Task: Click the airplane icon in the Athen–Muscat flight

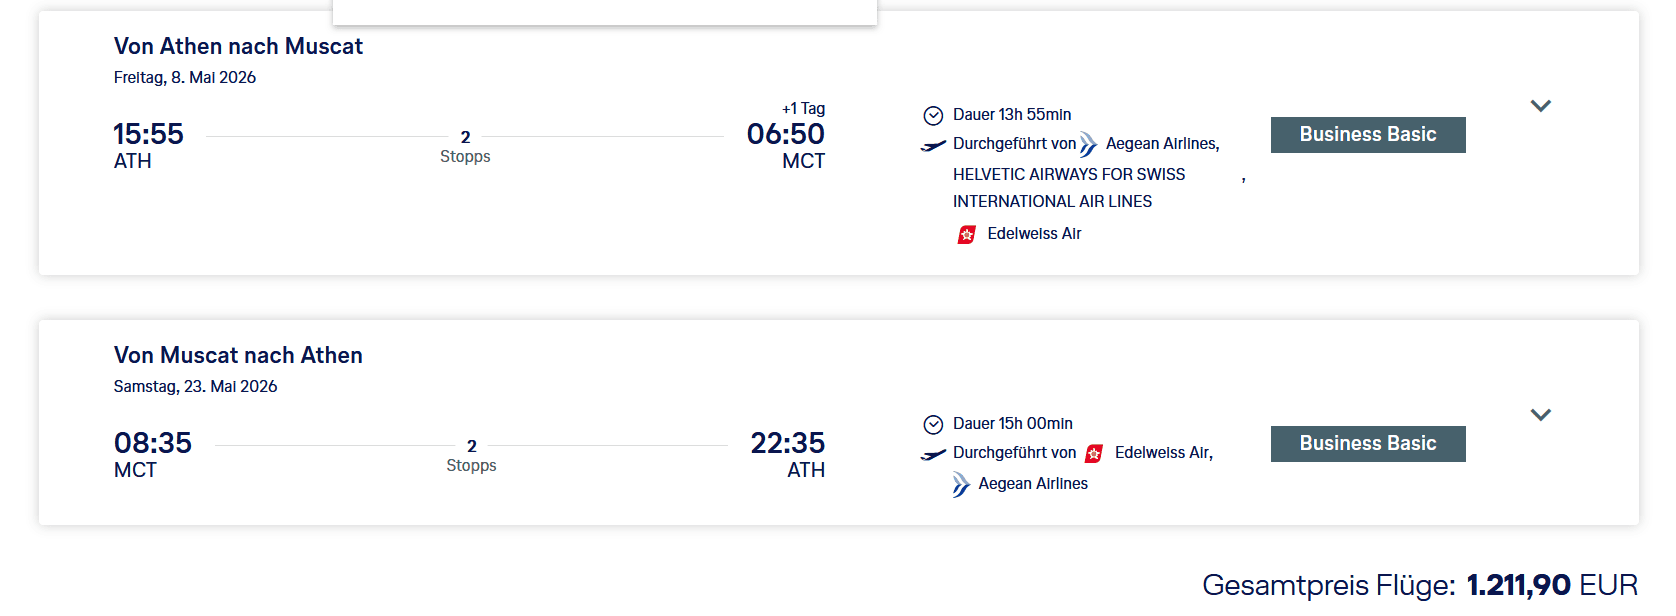Action: tap(933, 146)
